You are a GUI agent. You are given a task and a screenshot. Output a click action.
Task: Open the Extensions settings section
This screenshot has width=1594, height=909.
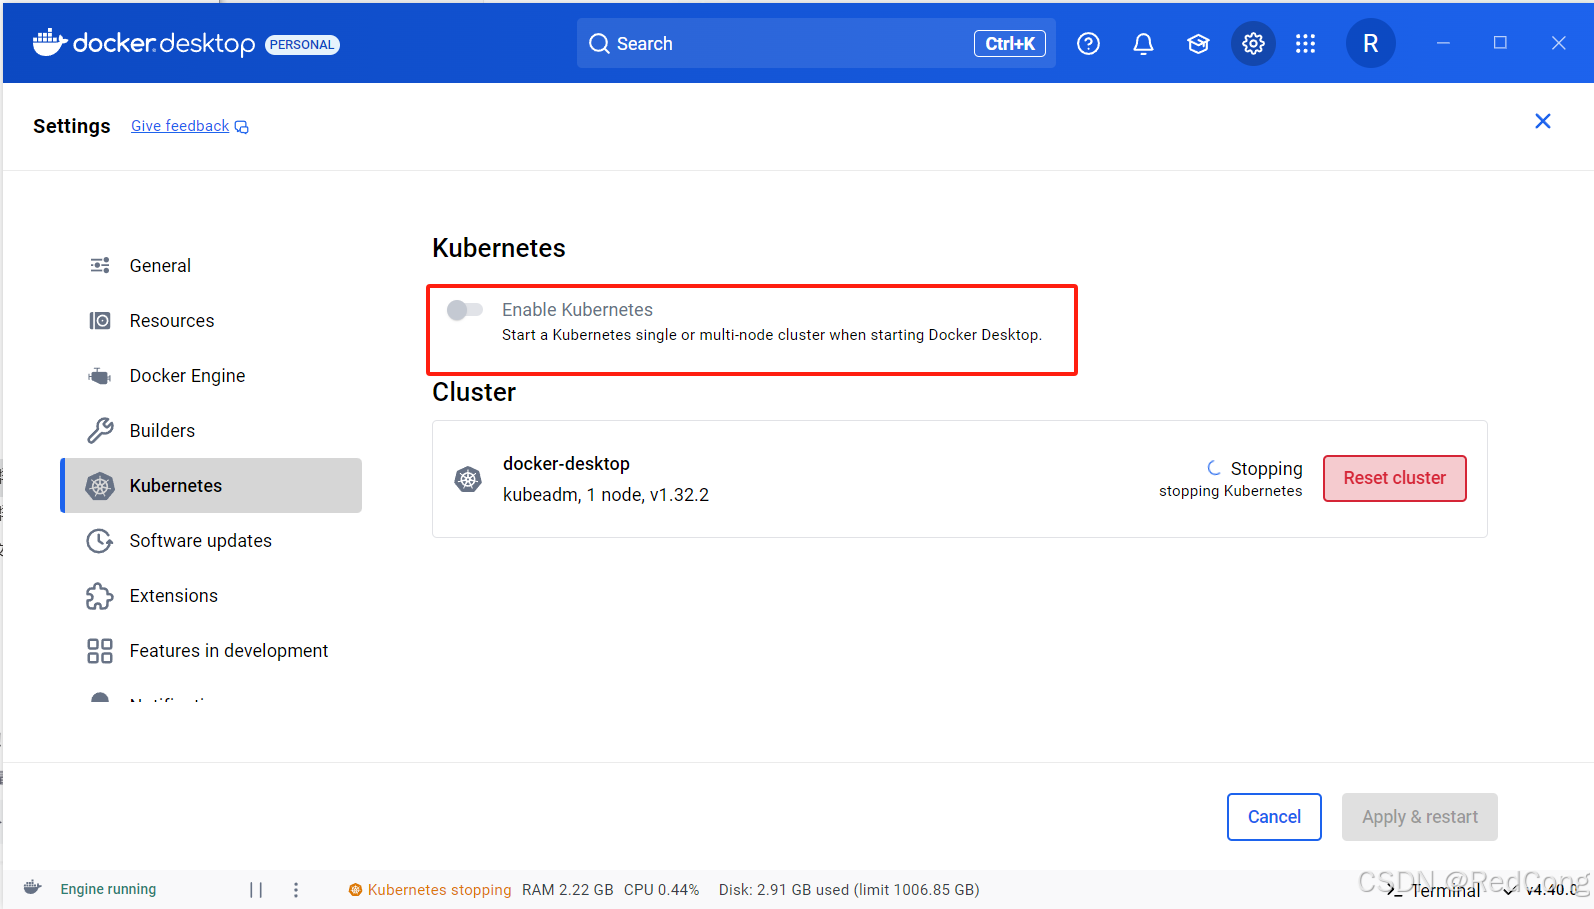[x=211, y=596]
